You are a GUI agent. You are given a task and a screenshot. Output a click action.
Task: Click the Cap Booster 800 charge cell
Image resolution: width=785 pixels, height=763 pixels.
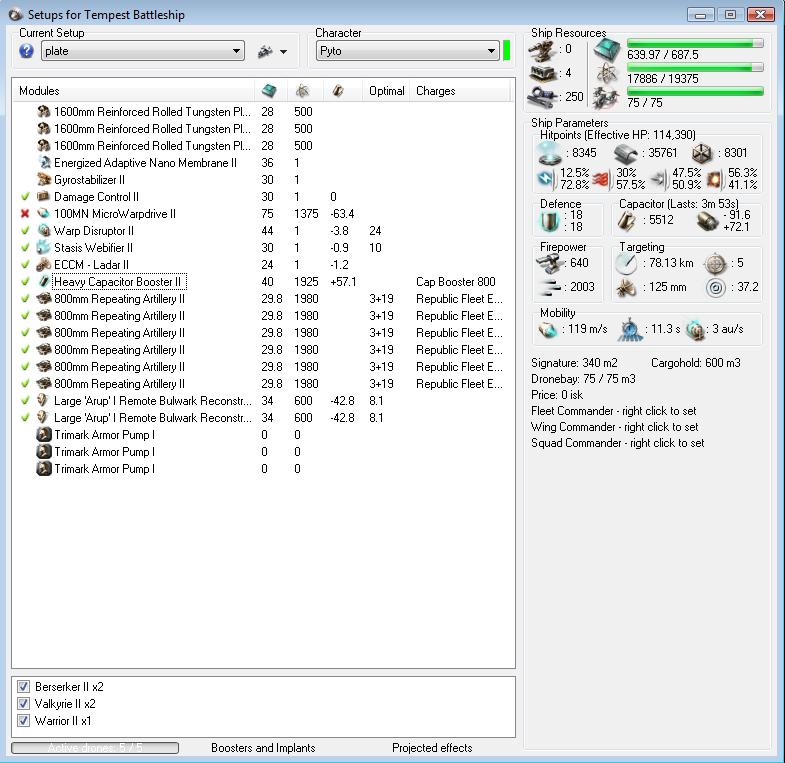tap(456, 282)
